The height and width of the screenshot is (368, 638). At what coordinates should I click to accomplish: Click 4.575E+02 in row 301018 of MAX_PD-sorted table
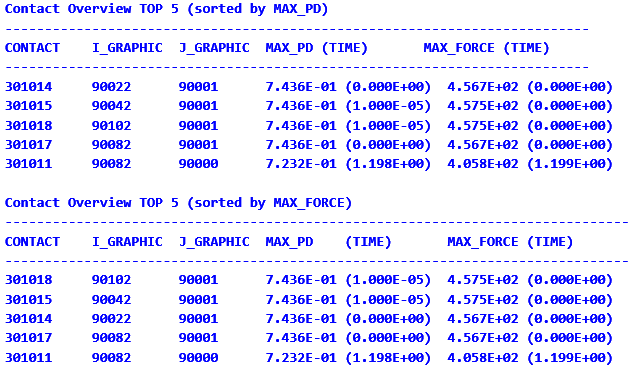483,125
